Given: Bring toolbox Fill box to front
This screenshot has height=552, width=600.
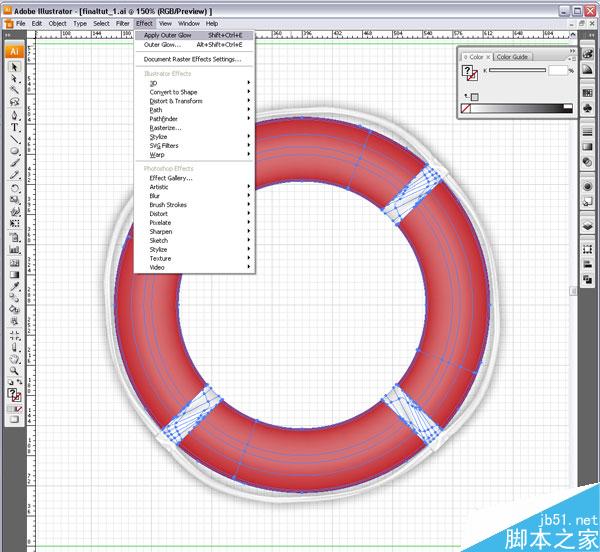Looking at the screenshot, I should click(x=12, y=393).
